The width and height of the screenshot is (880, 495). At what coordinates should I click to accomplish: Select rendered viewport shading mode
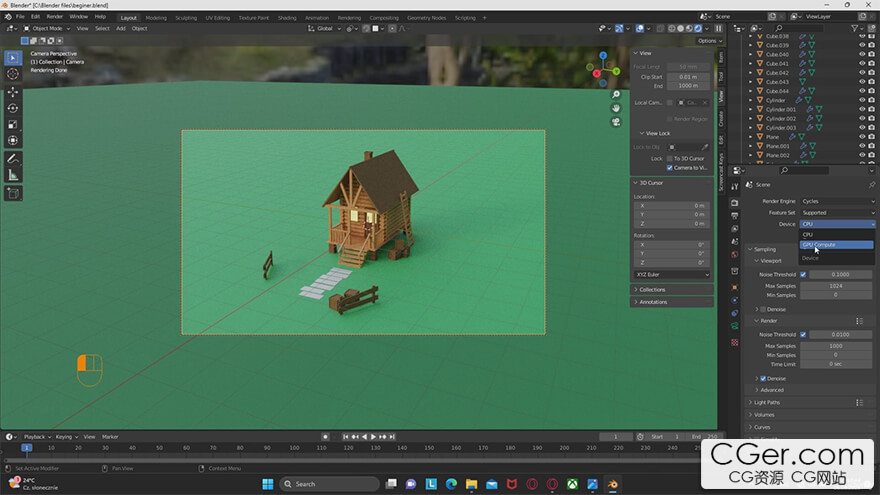tap(698, 29)
